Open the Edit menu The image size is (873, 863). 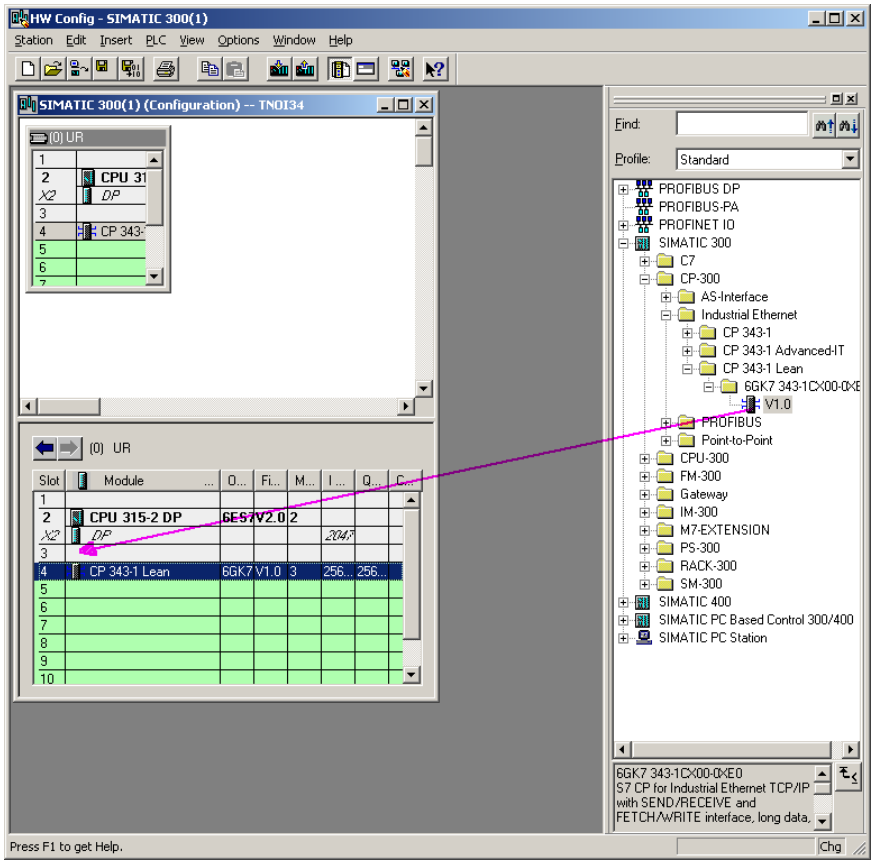pos(76,40)
